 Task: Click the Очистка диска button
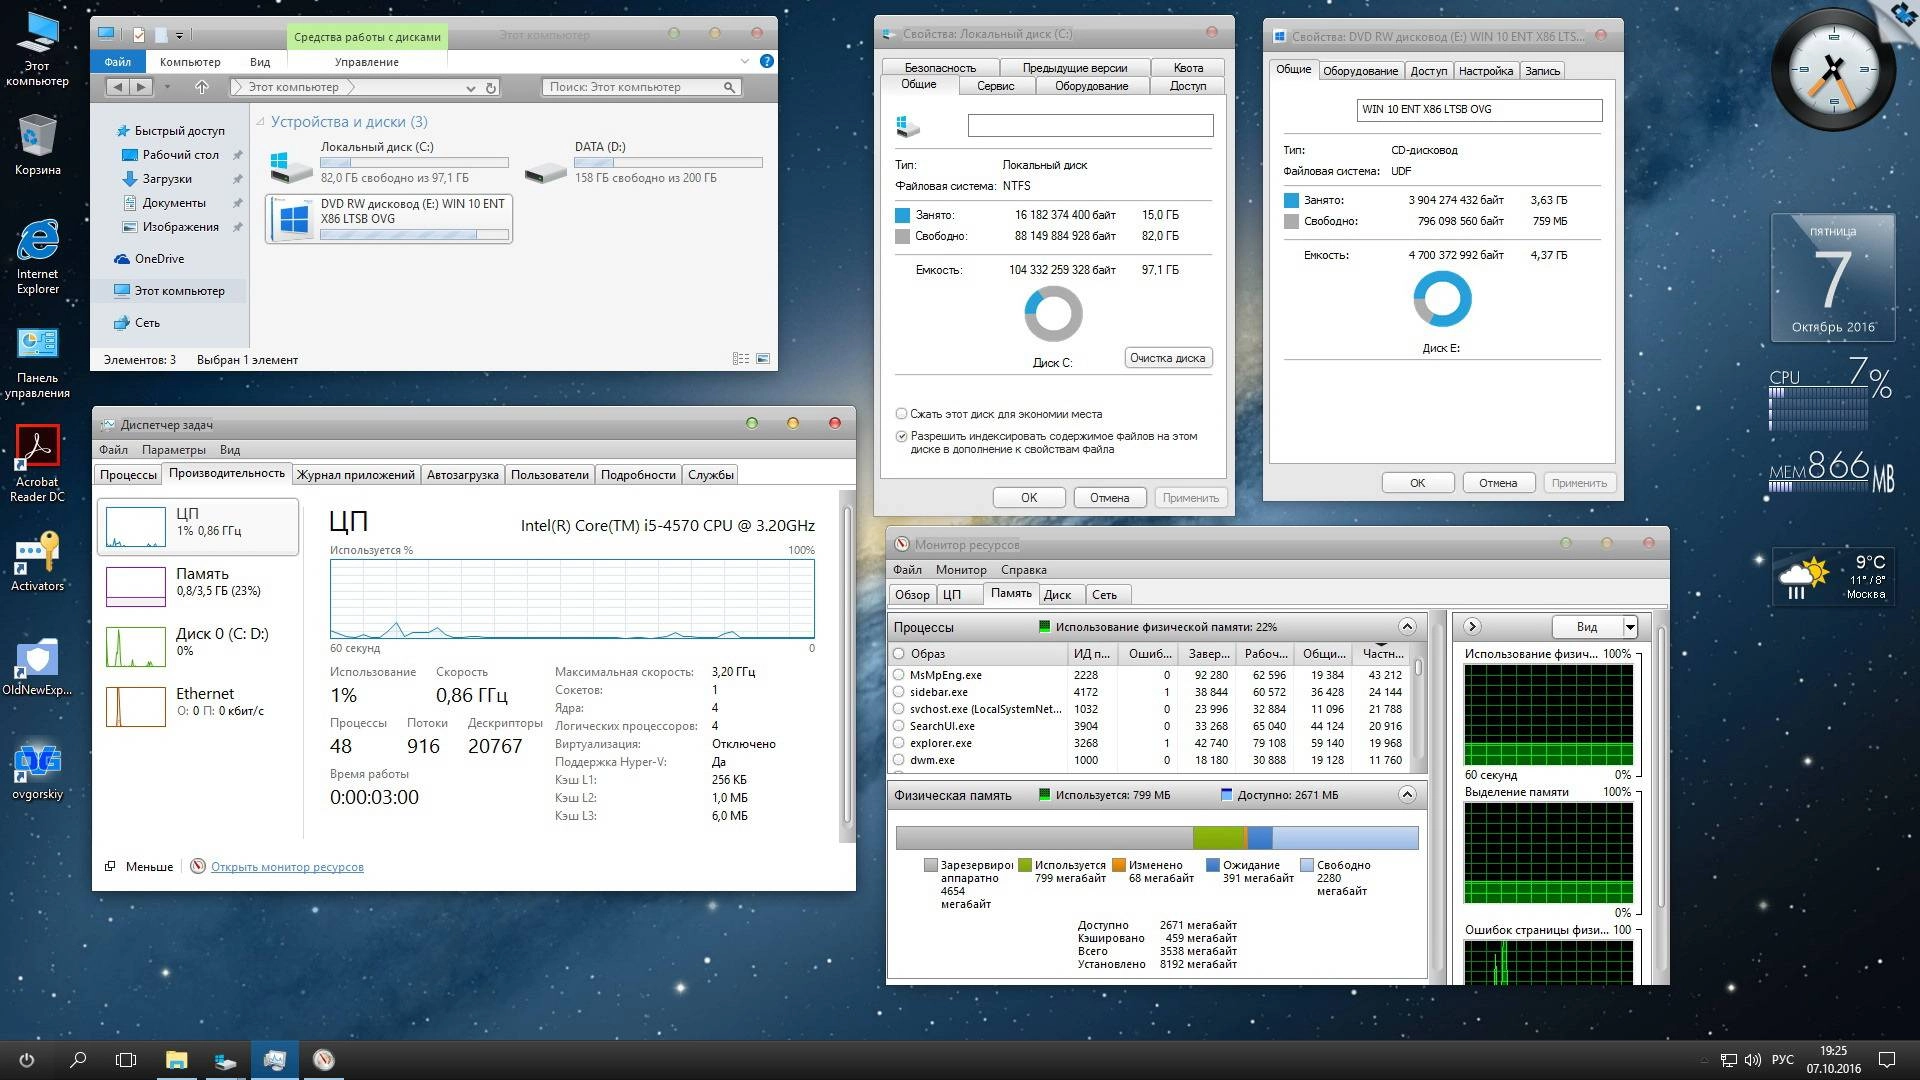(1168, 358)
